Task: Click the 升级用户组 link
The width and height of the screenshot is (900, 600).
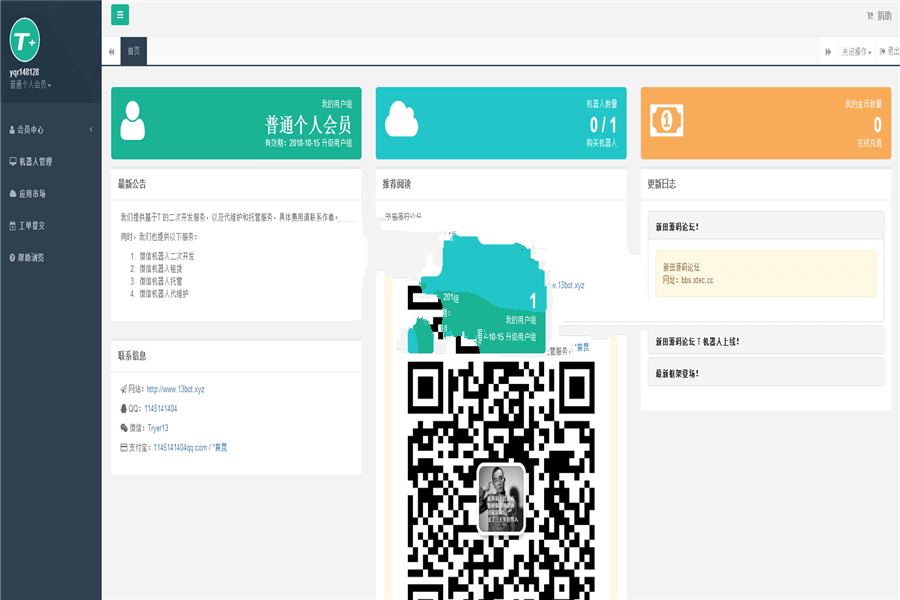Action: [x=337, y=143]
